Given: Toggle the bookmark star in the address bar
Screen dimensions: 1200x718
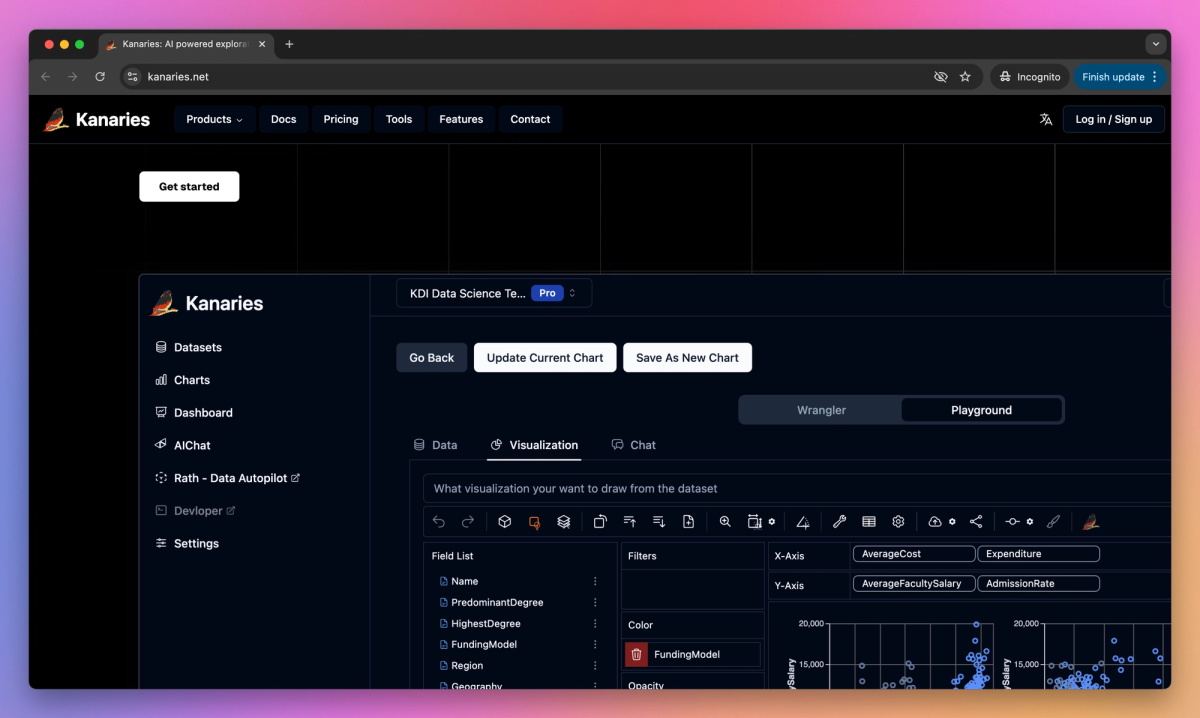Looking at the screenshot, I should pyautogui.click(x=964, y=76).
